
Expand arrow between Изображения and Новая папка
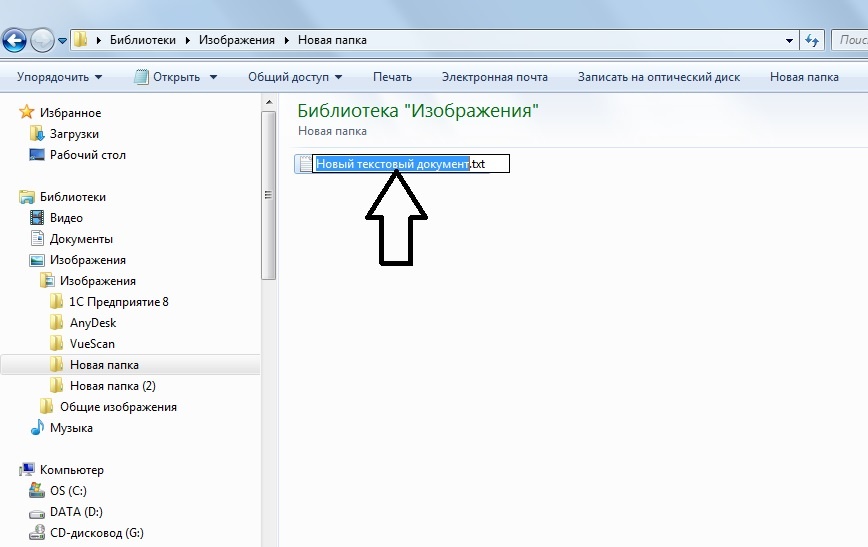tap(287, 40)
